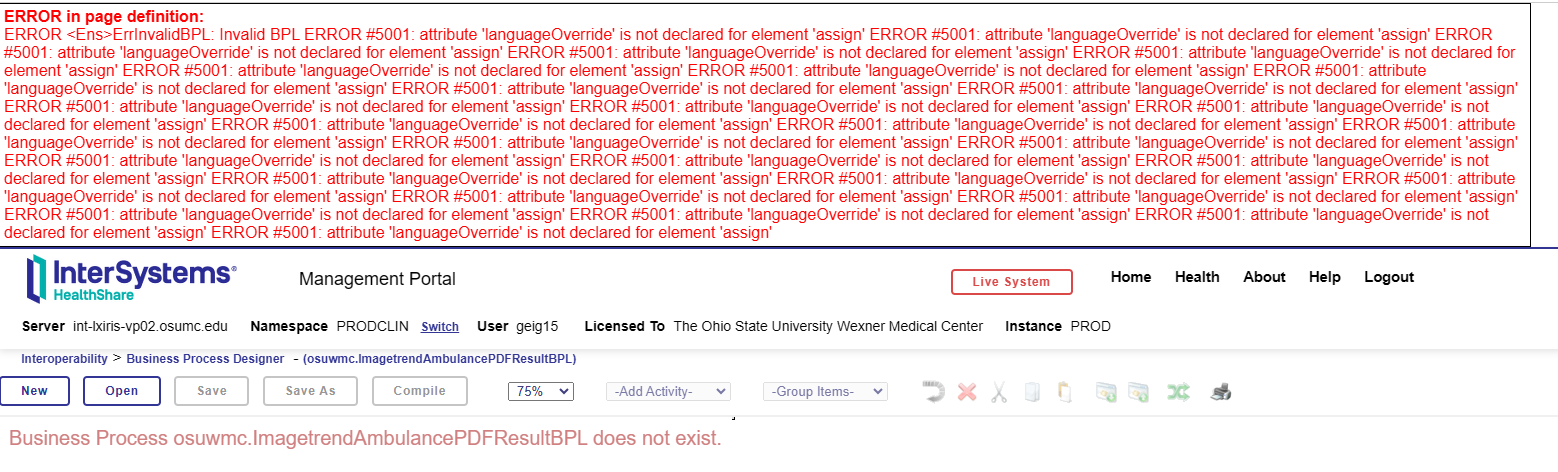
Task: Click the Open button
Action: tap(122, 391)
